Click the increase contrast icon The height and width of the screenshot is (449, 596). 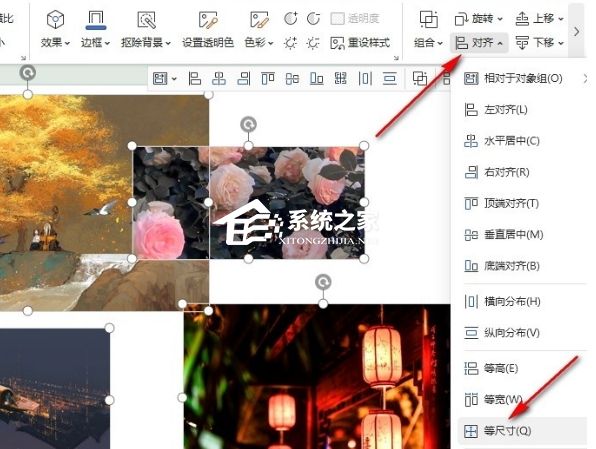pyautogui.click(x=291, y=18)
